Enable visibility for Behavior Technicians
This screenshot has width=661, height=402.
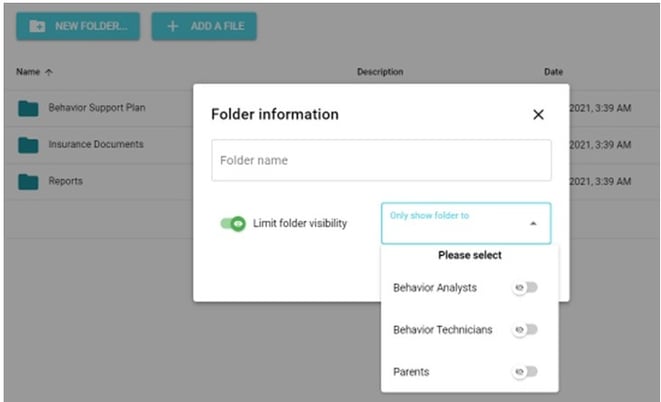pos(525,330)
